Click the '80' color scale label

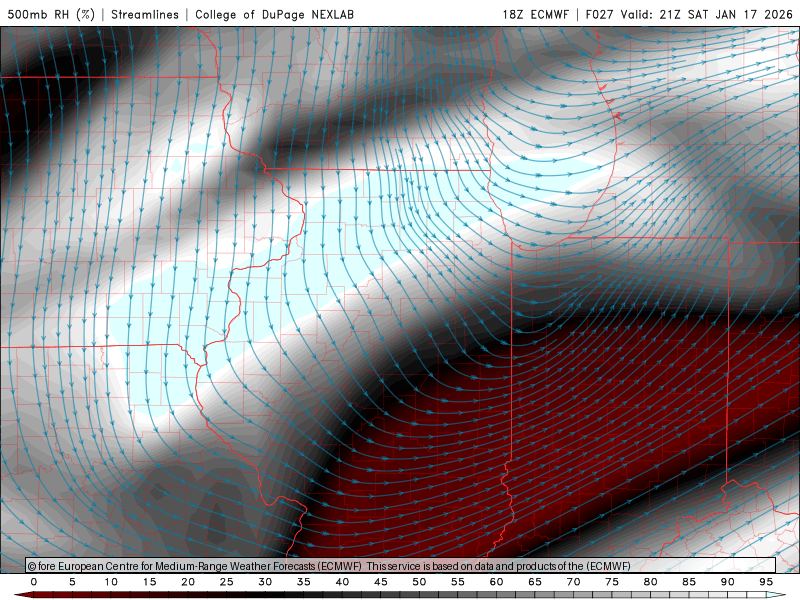pyautogui.click(x=651, y=582)
